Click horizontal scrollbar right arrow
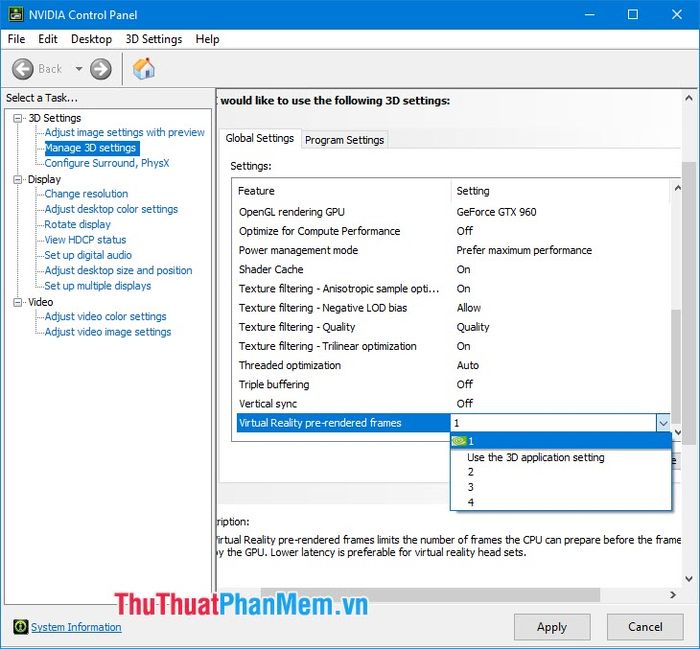Screen dimensions: 700x649 pos(673,595)
